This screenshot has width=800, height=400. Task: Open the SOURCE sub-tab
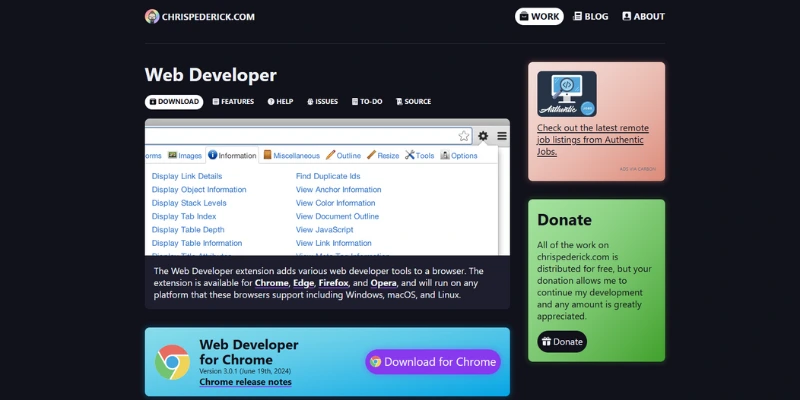(x=413, y=102)
